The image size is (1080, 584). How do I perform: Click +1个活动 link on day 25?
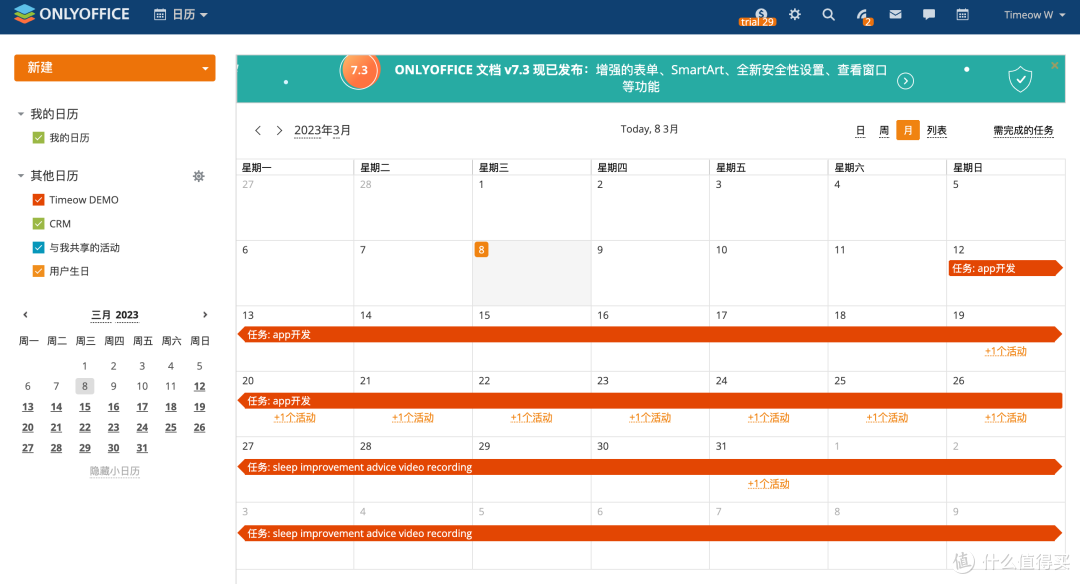(887, 417)
